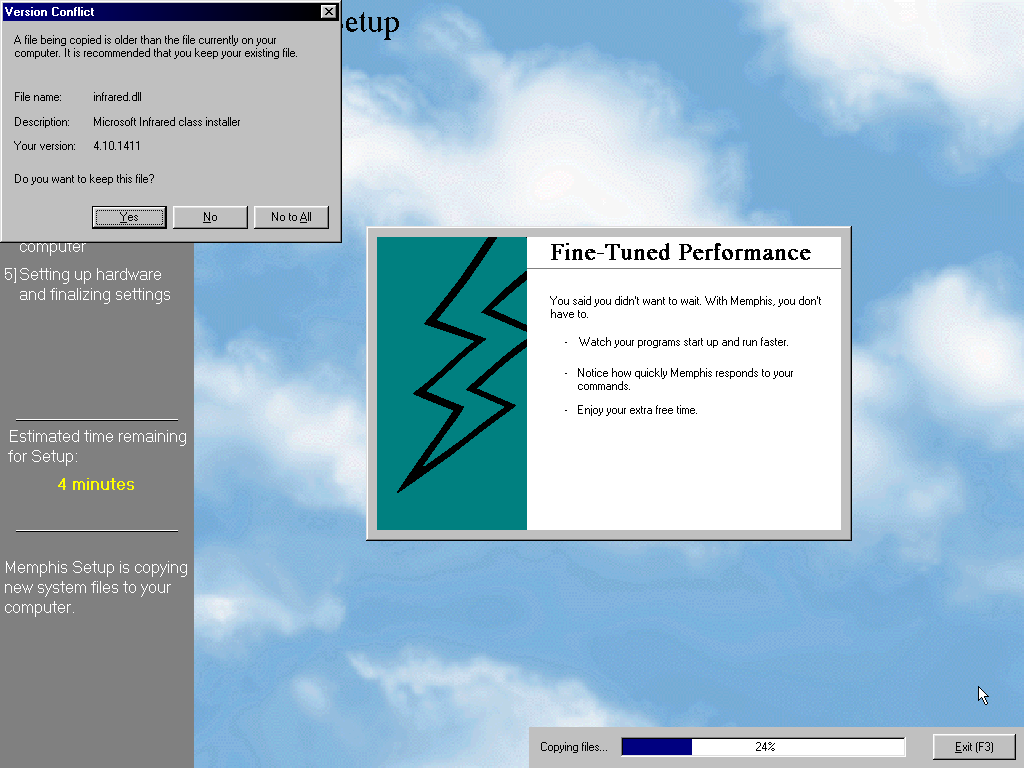Image resolution: width=1024 pixels, height=768 pixels.
Task: Click the version number 4.10.1411
Action: pyautogui.click(x=117, y=146)
